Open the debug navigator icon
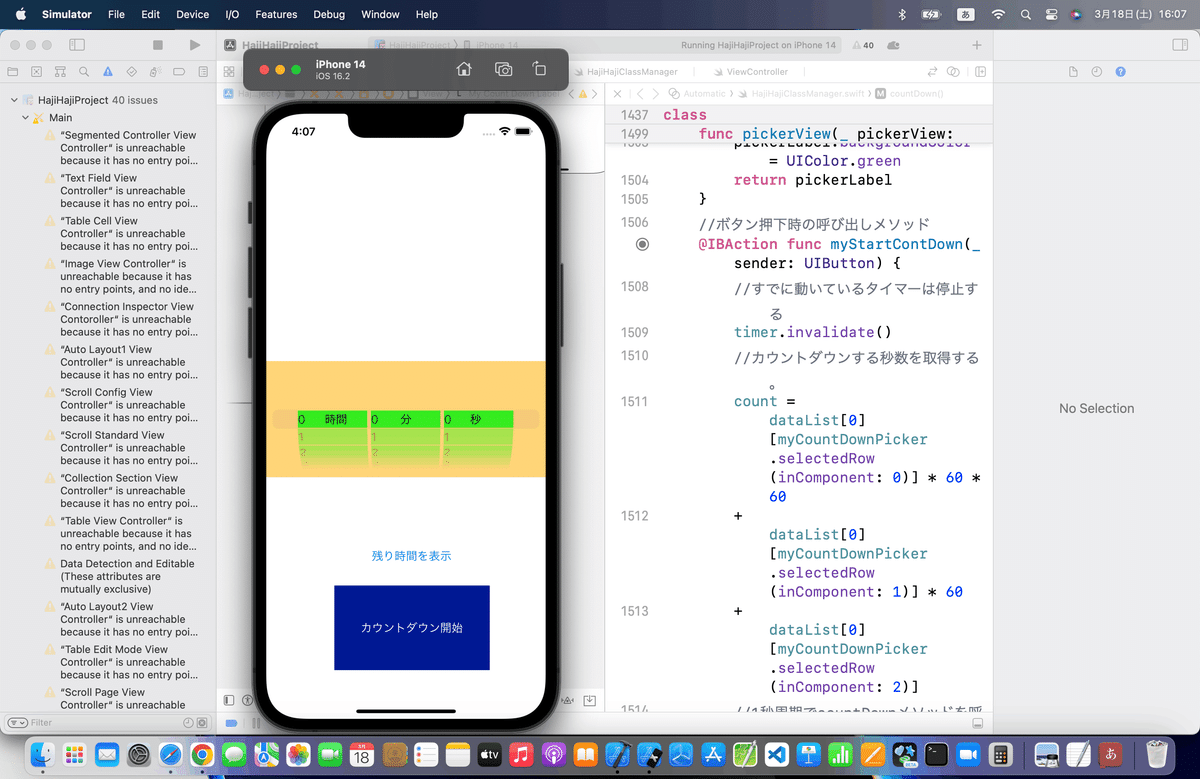The width and height of the screenshot is (1200, 779). (156, 72)
